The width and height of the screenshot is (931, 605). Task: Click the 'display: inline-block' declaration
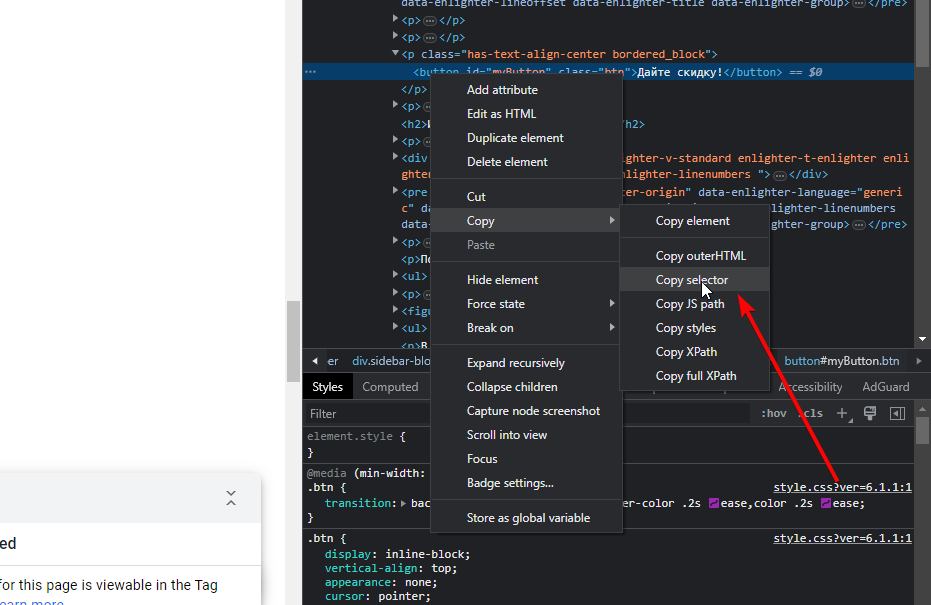click(x=397, y=554)
